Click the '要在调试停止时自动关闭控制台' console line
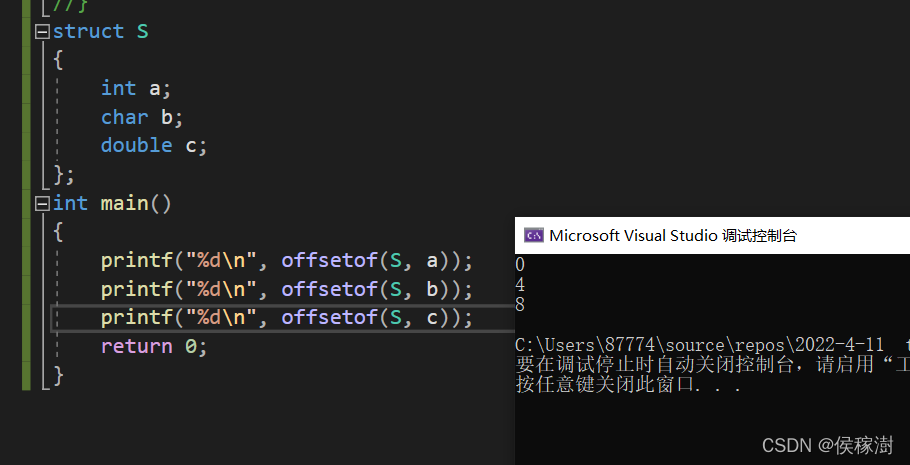This screenshot has width=910, height=465. click(x=712, y=365)
